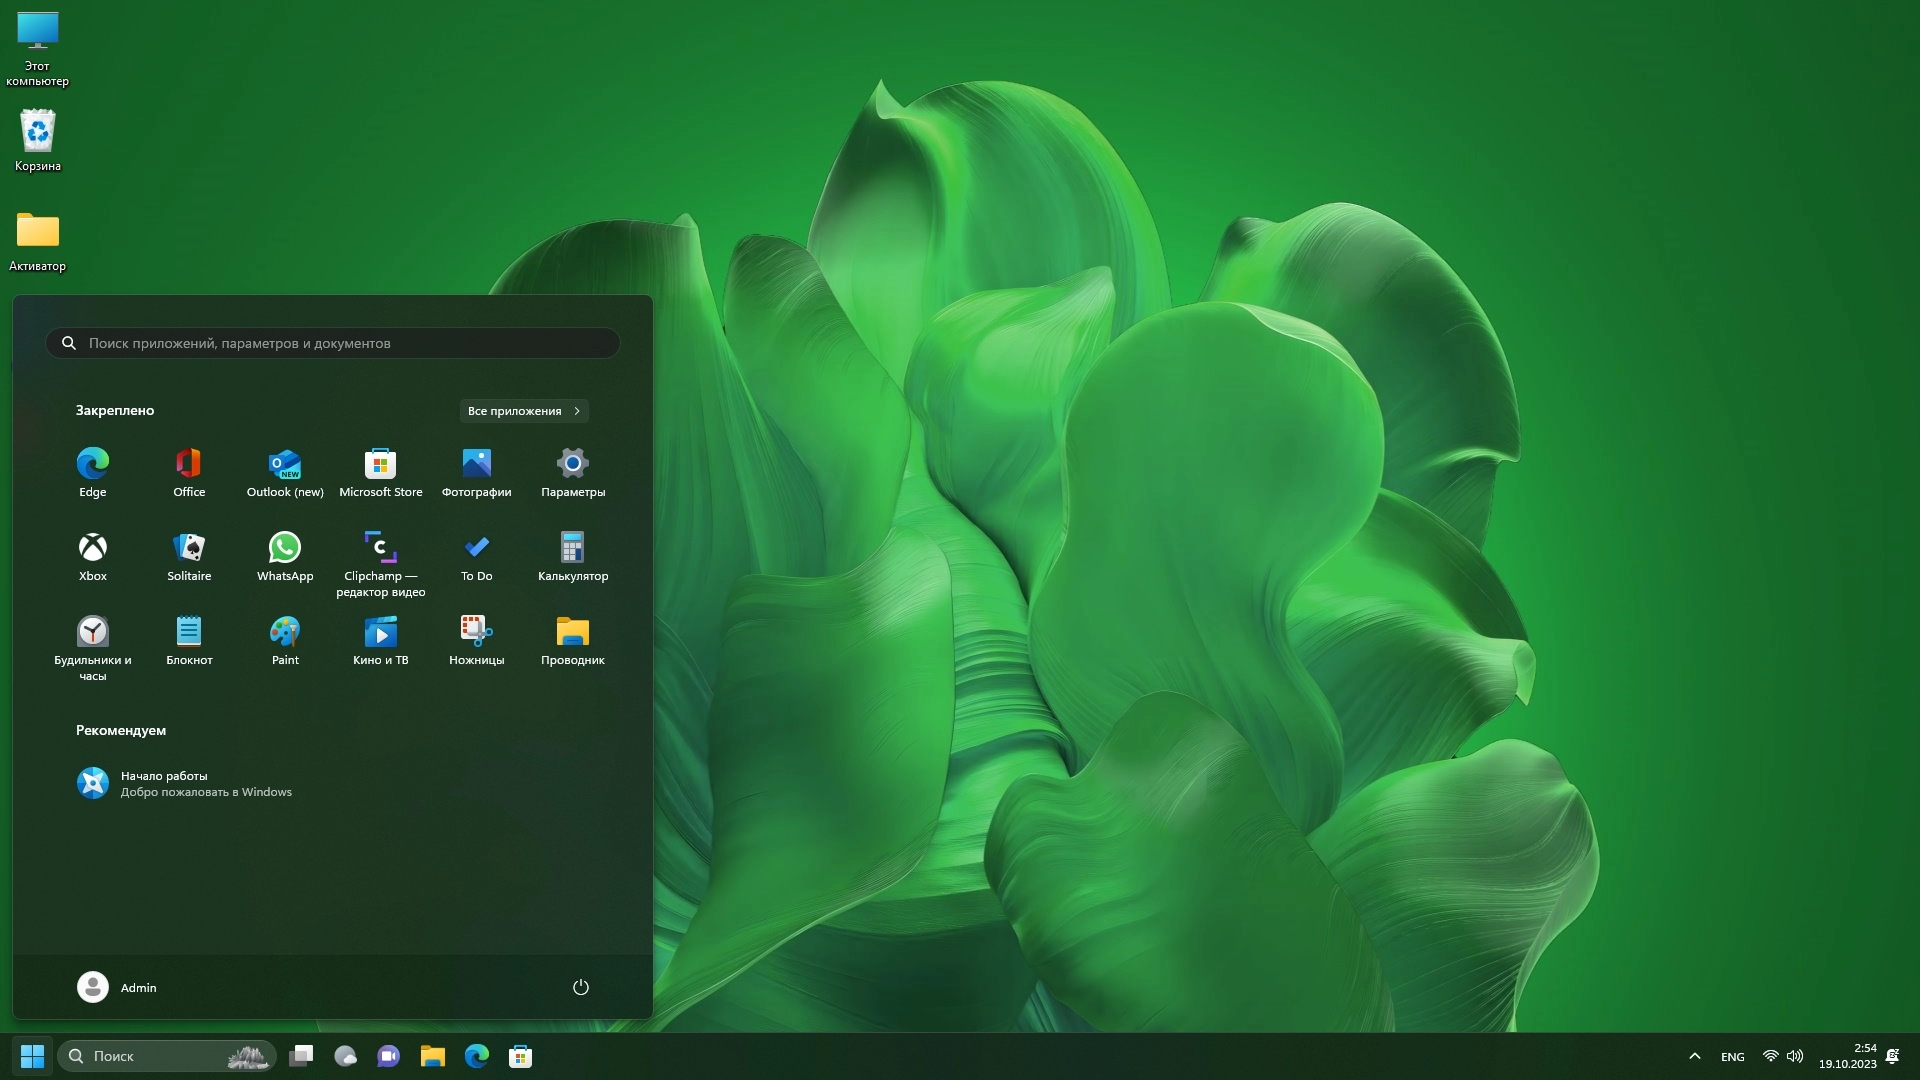Launch Solitaire game
1920x1080 pixels.
189,556
